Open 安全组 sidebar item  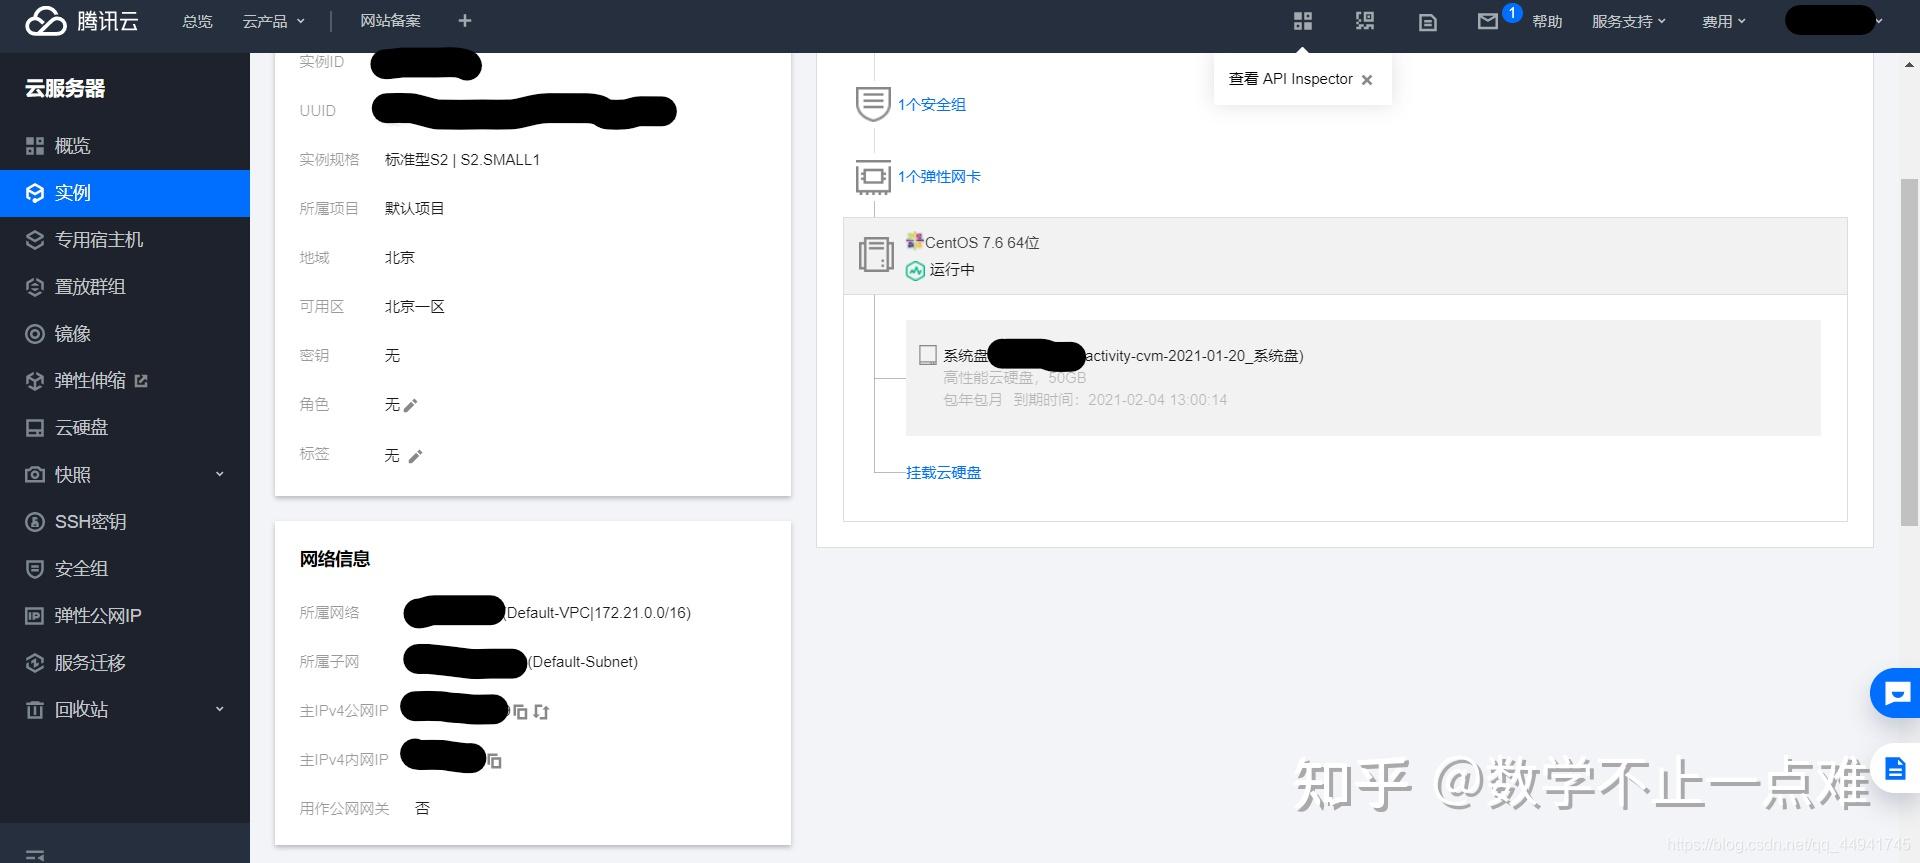pos(125,569)
